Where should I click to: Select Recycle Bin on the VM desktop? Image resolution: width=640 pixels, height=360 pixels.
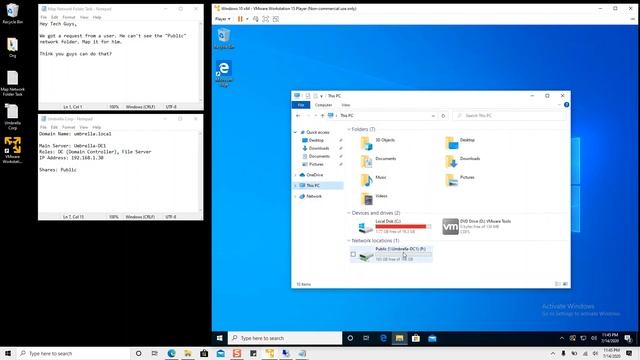224,38
